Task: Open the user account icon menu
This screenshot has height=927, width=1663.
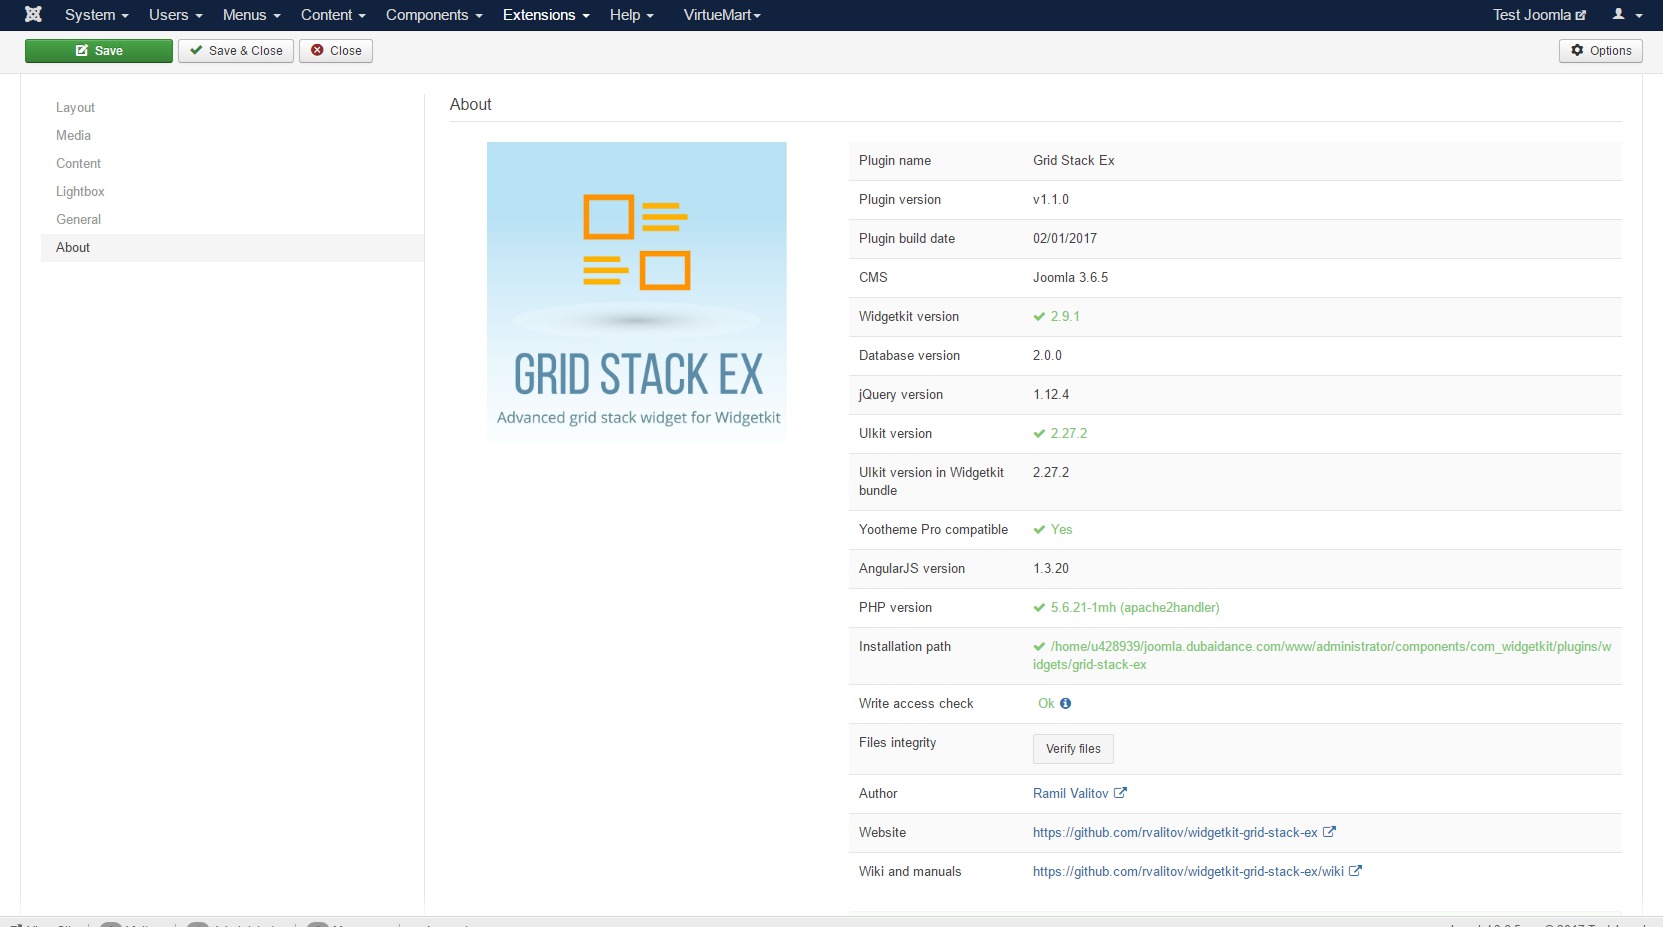Action: click(x=1627, y=15)
